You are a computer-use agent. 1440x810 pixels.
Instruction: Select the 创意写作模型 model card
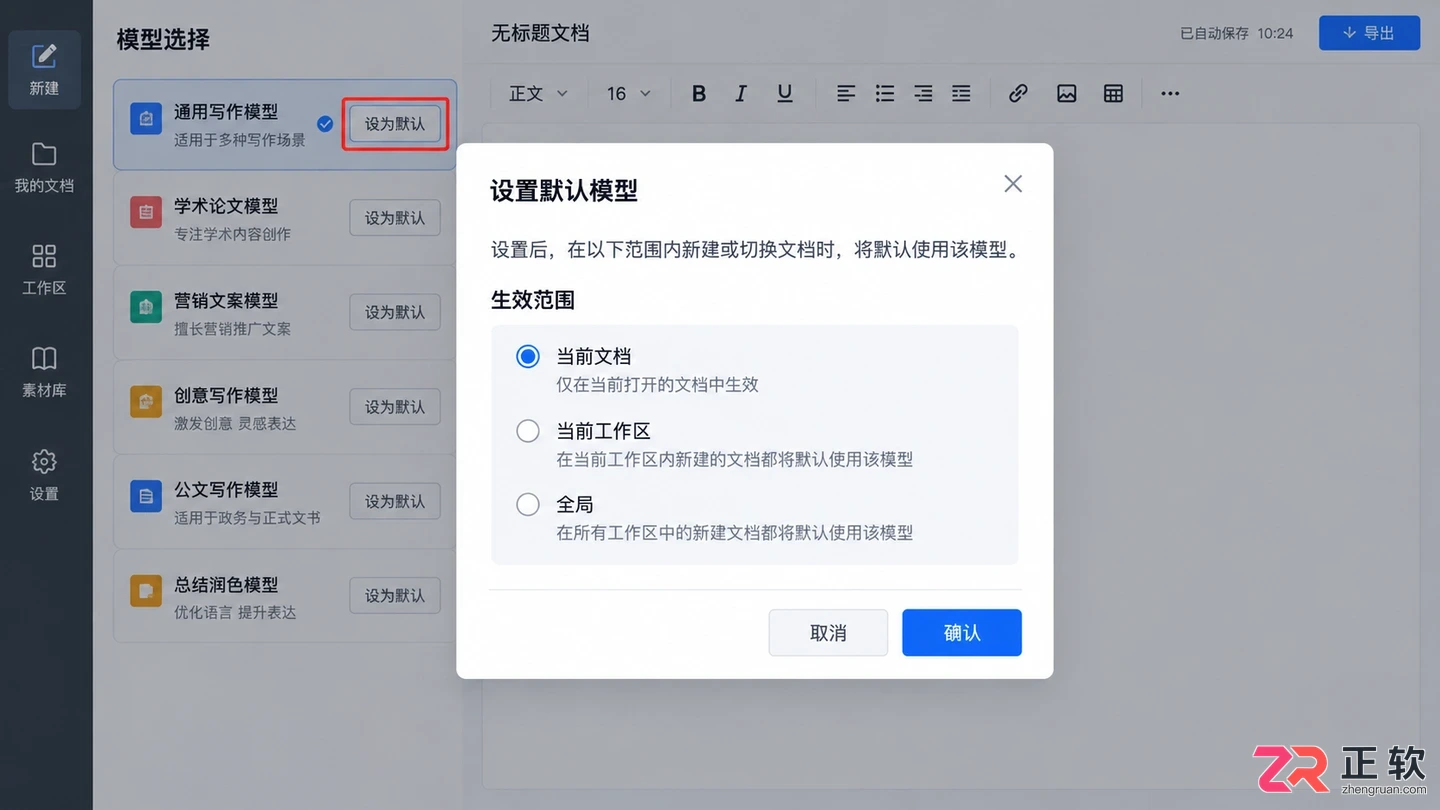pyautogui.click(x=285, y=407)
